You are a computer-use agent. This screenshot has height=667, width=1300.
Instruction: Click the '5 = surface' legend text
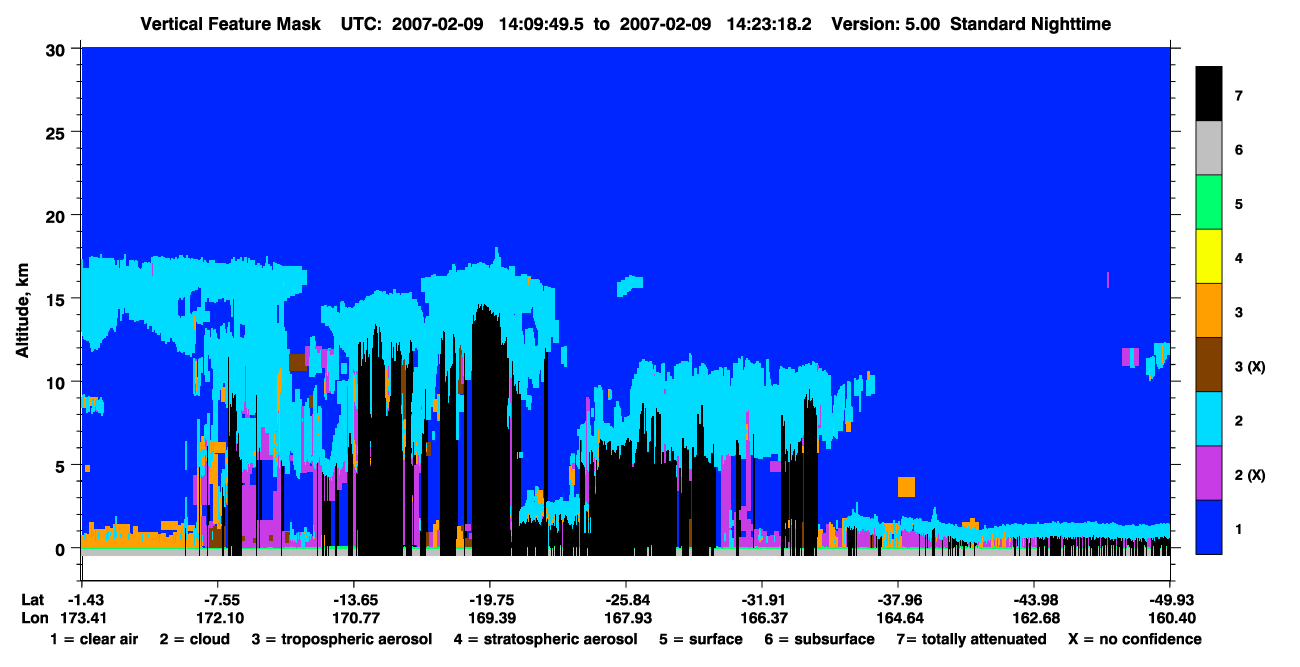(701, 639)
